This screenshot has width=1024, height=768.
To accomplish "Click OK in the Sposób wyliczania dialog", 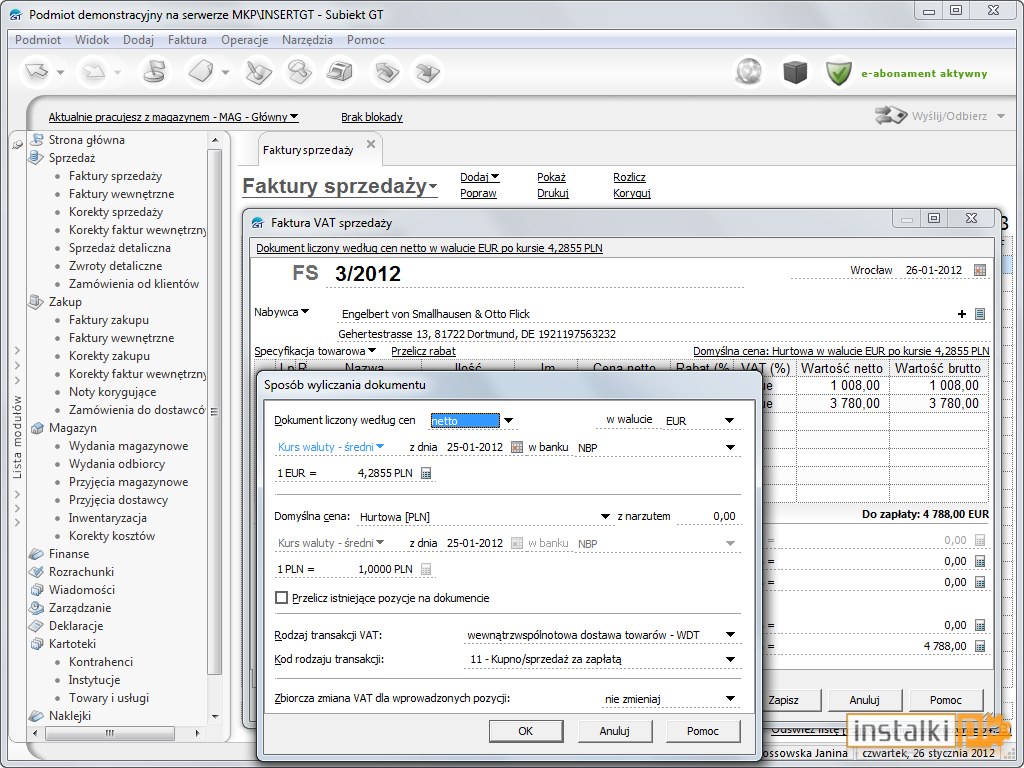I will 525,731.
